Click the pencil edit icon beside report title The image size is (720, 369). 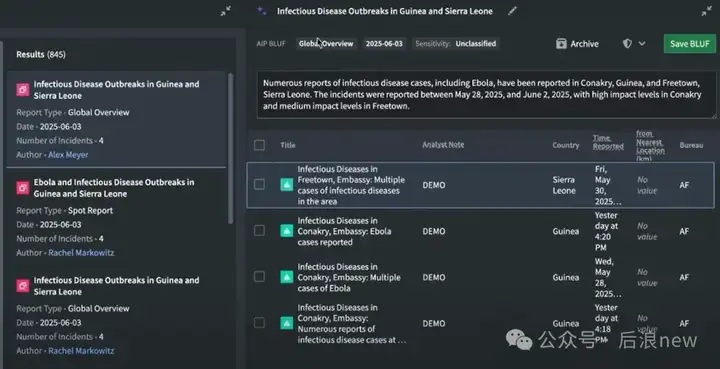[x=512, y=11]
